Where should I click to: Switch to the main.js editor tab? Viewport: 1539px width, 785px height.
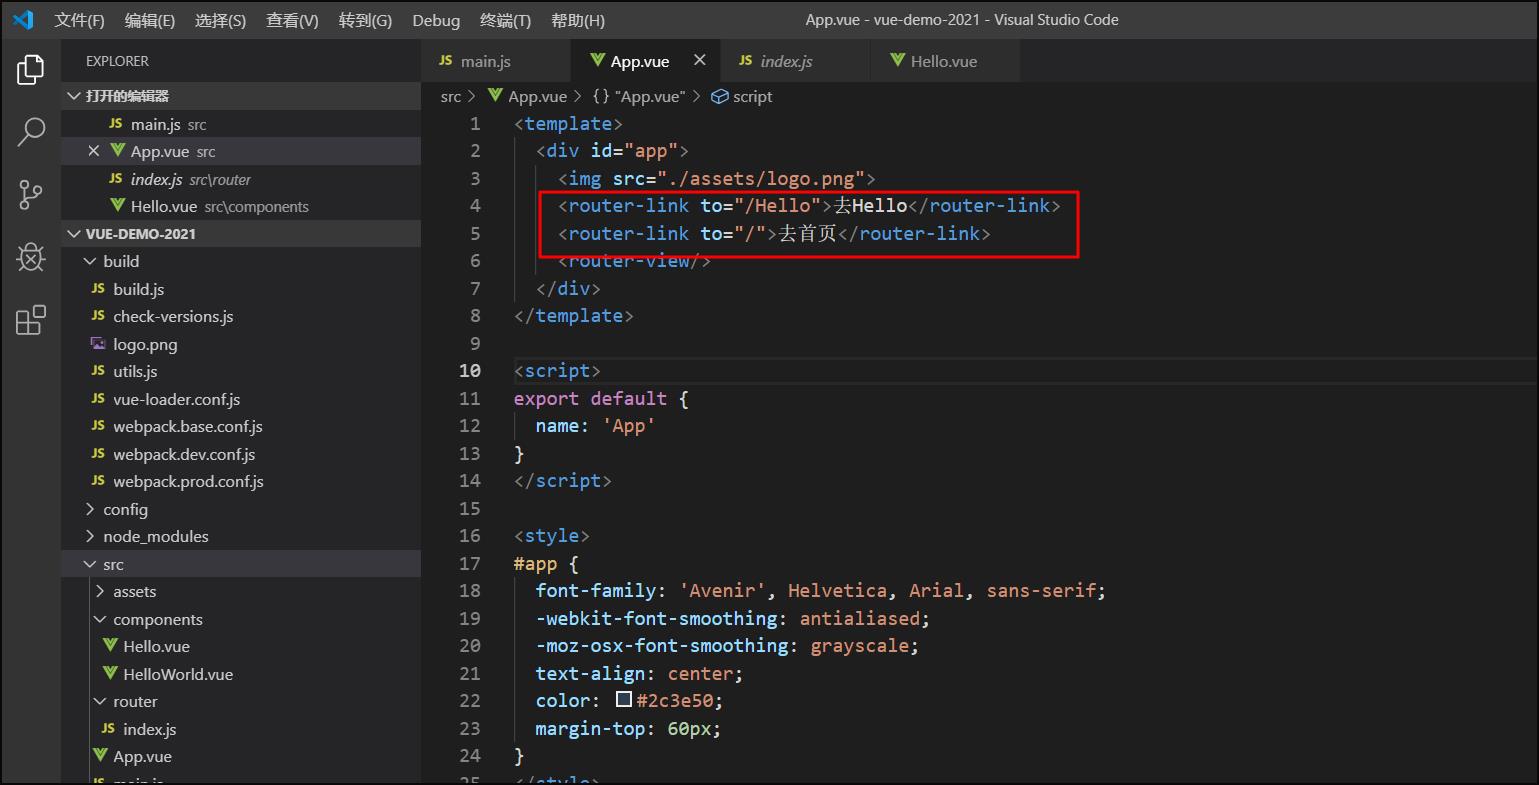(x=496, y=61)
